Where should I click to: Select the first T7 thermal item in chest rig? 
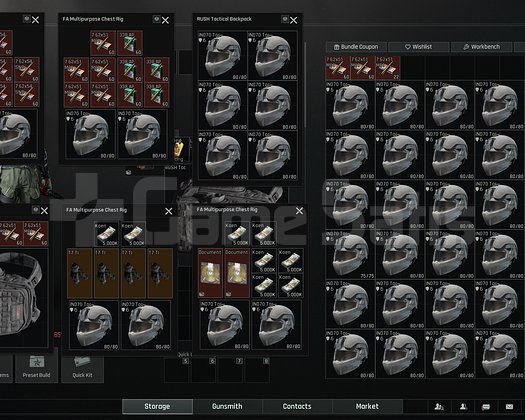click(x=80, y=273)
